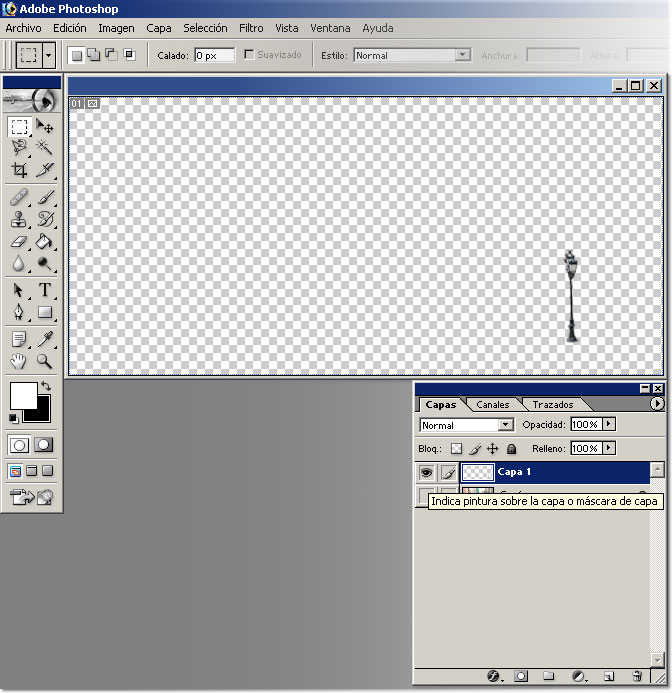Select the Crop tool
672x693 pixels.
tap(19, 170)
